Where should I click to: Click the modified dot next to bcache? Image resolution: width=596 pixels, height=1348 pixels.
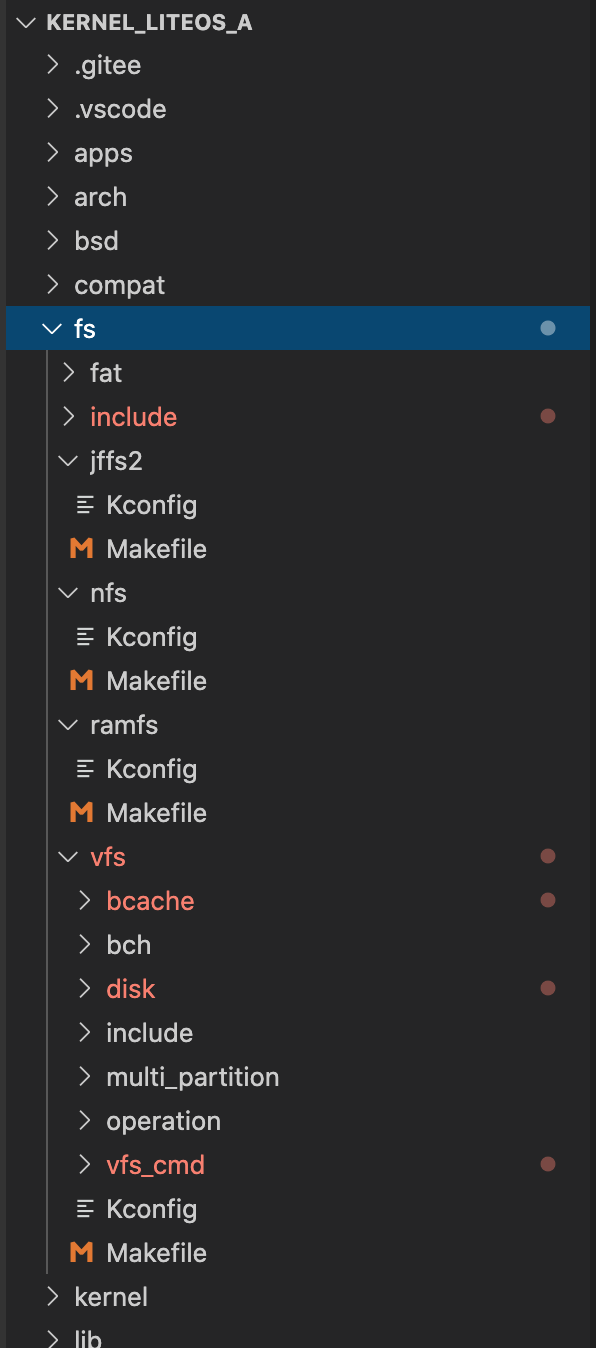(548, 900)
